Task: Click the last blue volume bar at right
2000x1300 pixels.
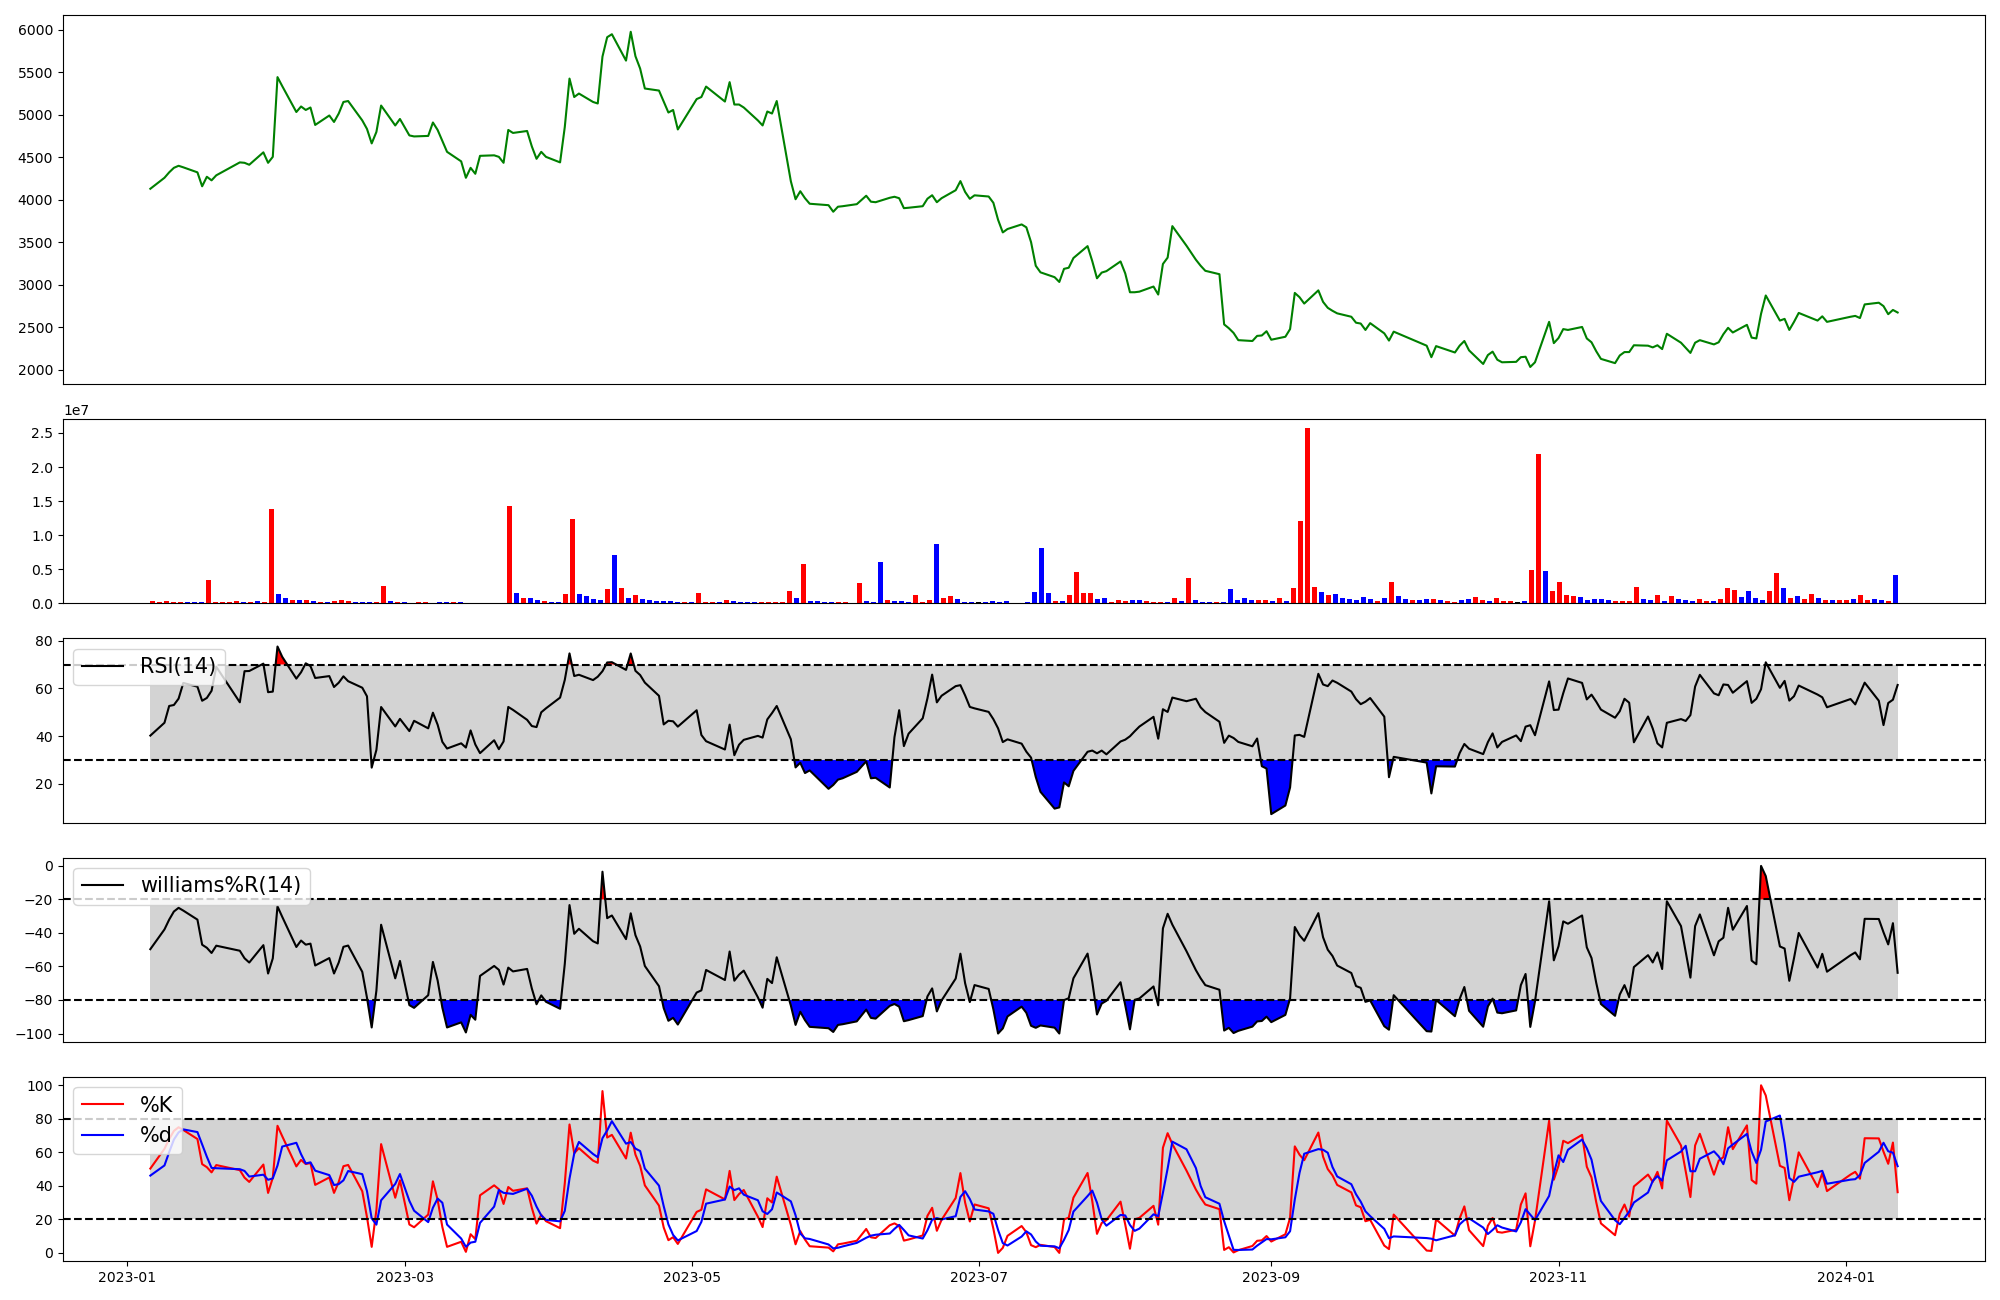Action: [x=1895, y=589]
